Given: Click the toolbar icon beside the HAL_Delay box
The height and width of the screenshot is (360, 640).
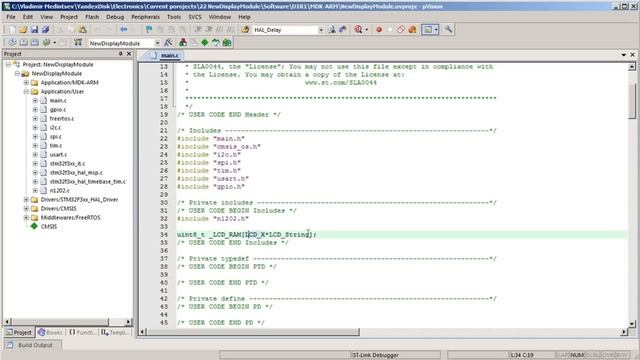Looking at the screenshot, I should click(331, 29).
